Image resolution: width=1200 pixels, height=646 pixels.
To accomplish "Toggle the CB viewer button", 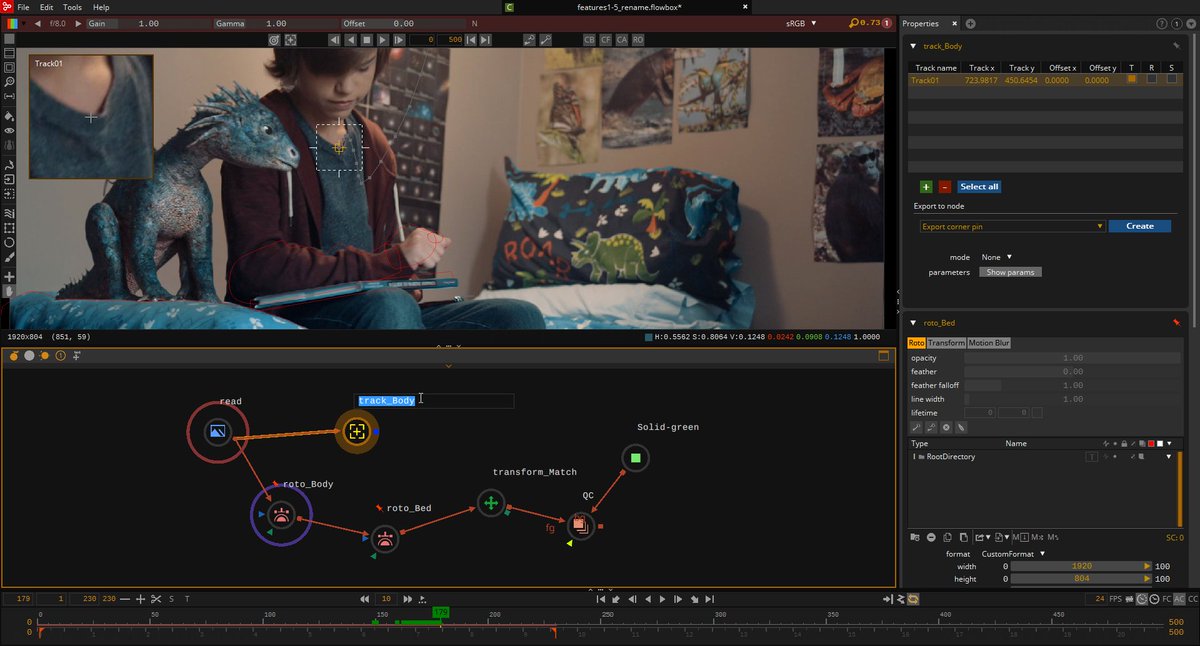I will 589,40.
